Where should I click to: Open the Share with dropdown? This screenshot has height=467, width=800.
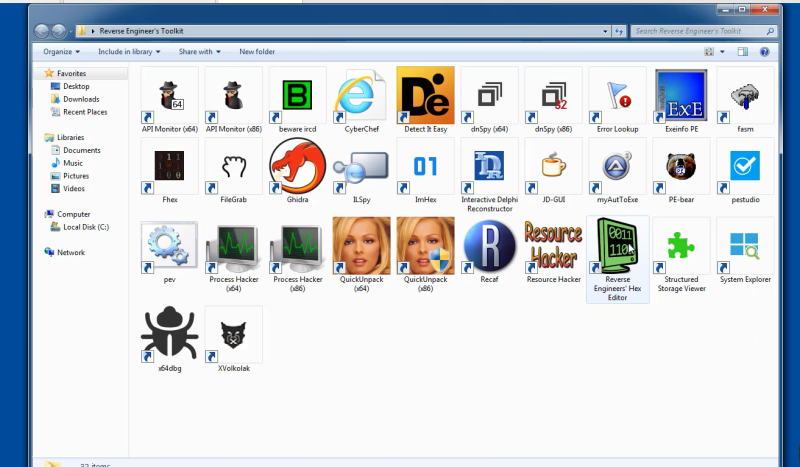[x=199, y=51]
